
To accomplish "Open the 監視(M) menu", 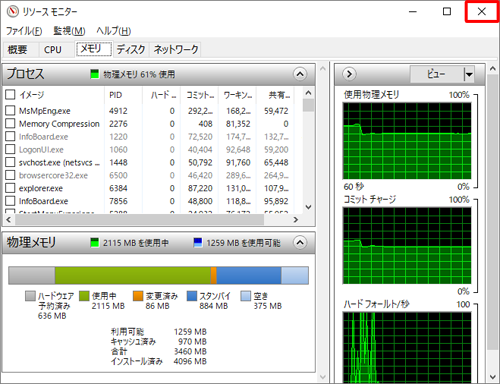I will click(69, 31).
